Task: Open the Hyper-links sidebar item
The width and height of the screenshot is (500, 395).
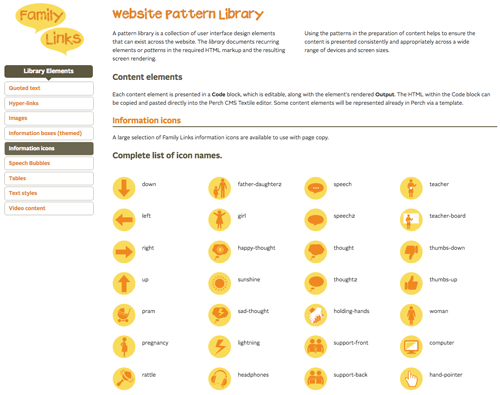Action: tap(49, 103)
